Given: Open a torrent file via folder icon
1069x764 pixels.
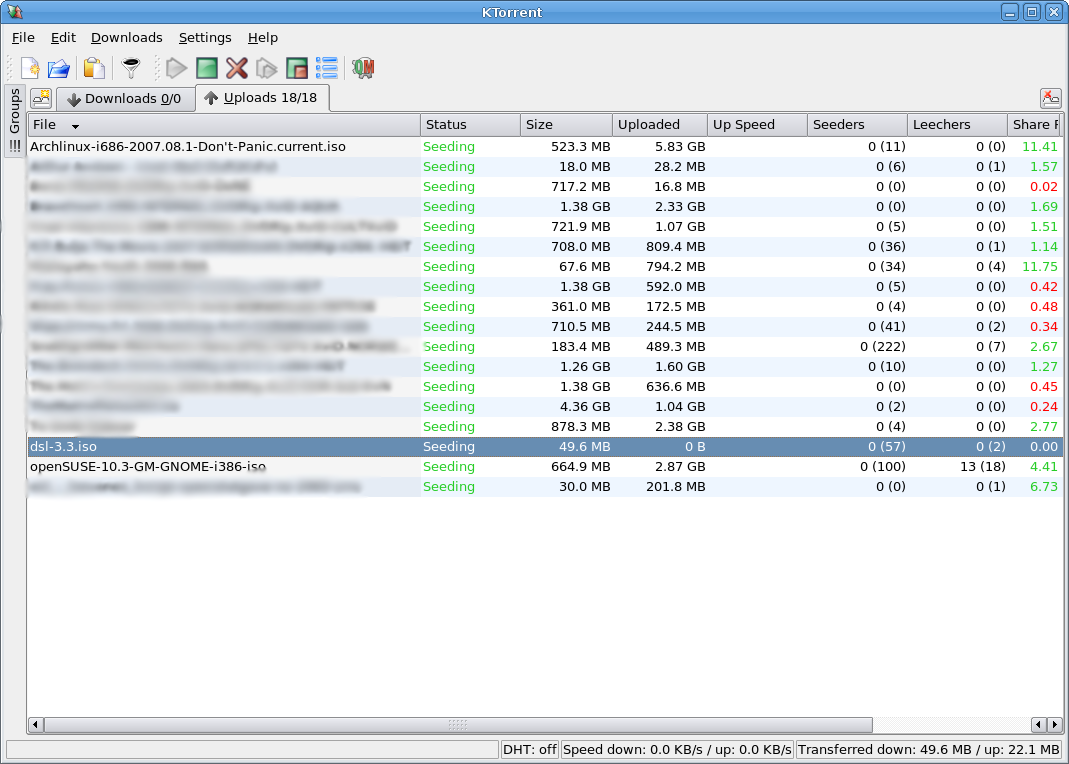Looking at the screenshot, I should (x=59, y=68).
